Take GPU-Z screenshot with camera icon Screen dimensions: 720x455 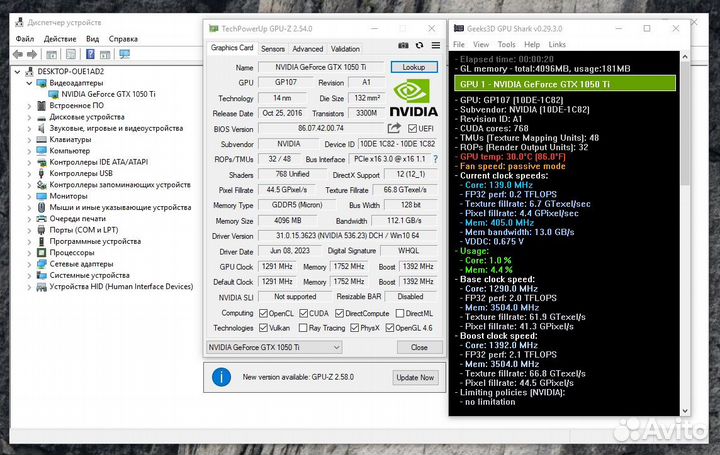403,45
